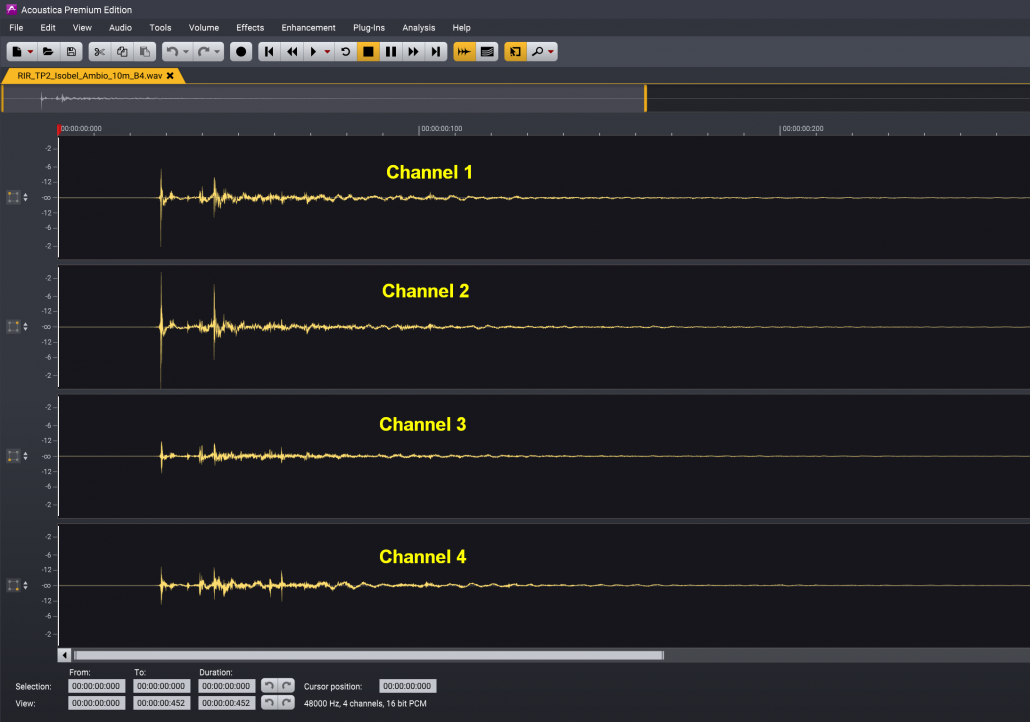Click the selection undo button in Selection row
This screenshot has height=722, width=1030.
point(268,686)
